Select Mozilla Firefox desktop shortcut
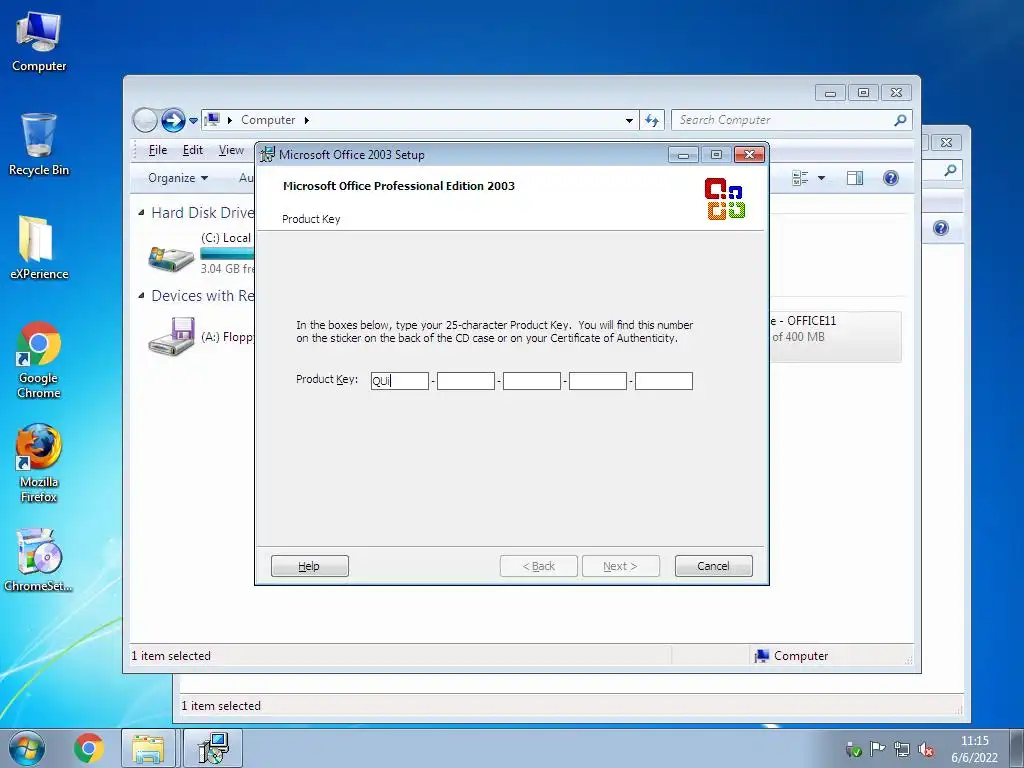Viewport: 1024px width, 768px height. [39, 463]
